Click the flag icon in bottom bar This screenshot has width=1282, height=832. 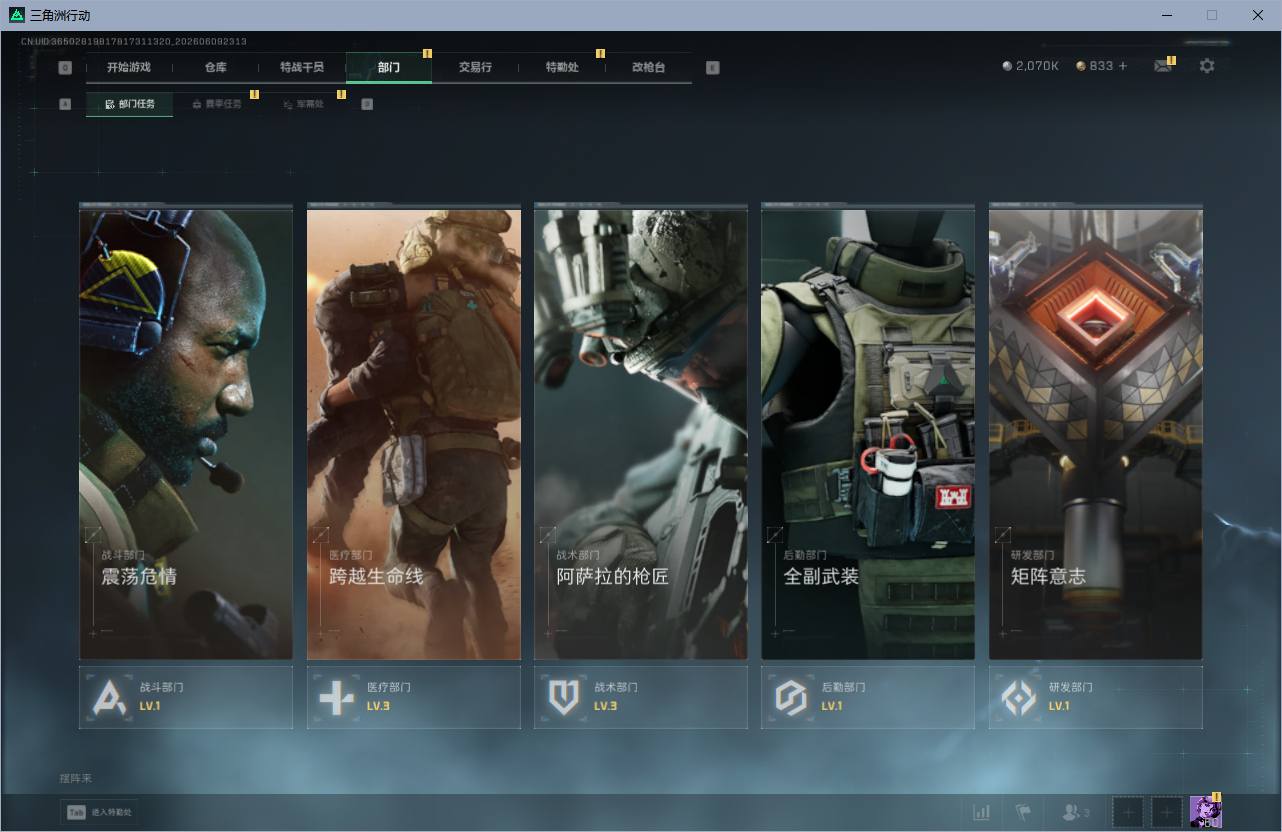(1023, 812)
